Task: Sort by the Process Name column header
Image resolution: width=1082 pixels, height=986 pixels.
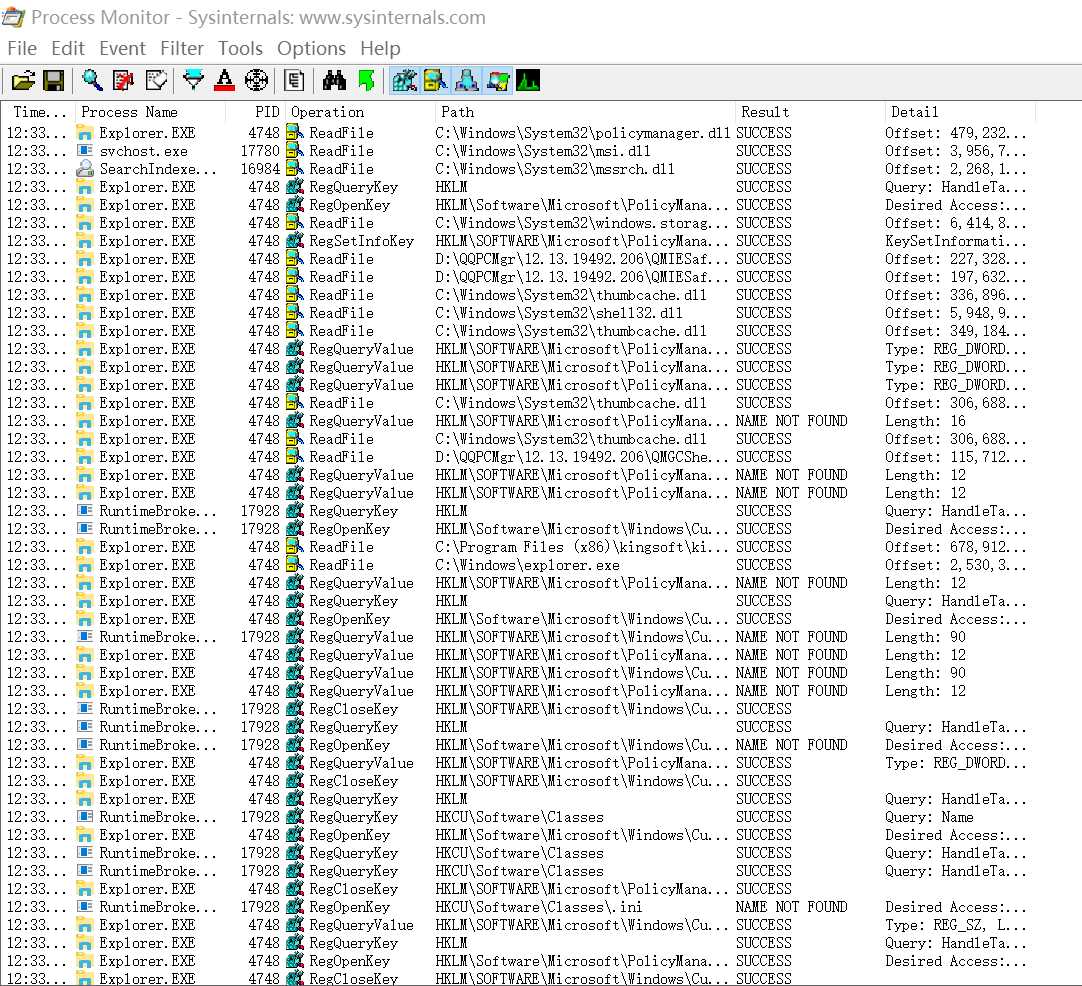Action: (150, 112)
